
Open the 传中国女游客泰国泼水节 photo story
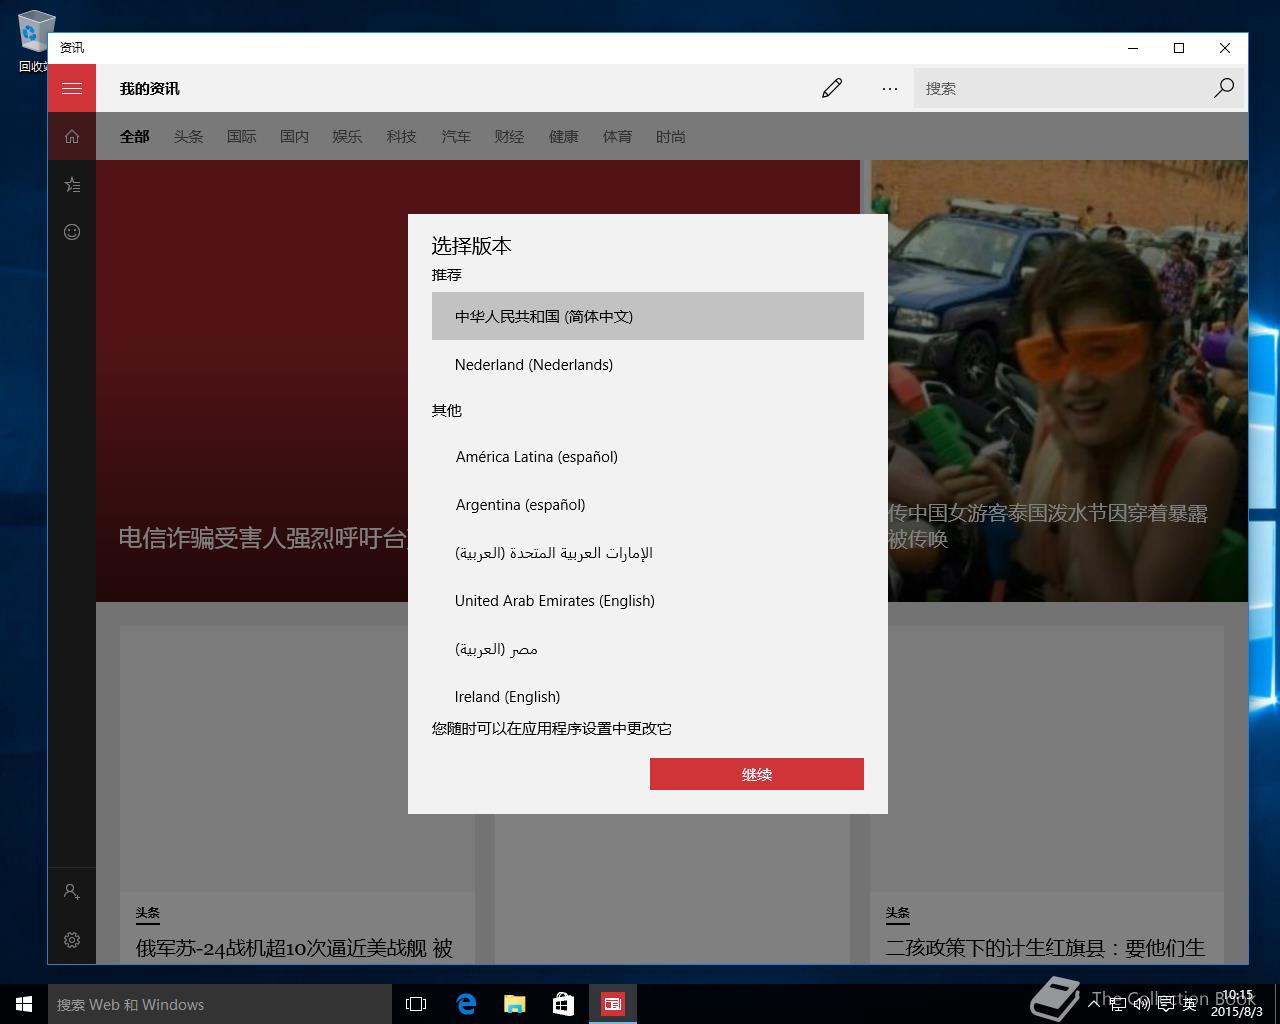[1048, 526]
